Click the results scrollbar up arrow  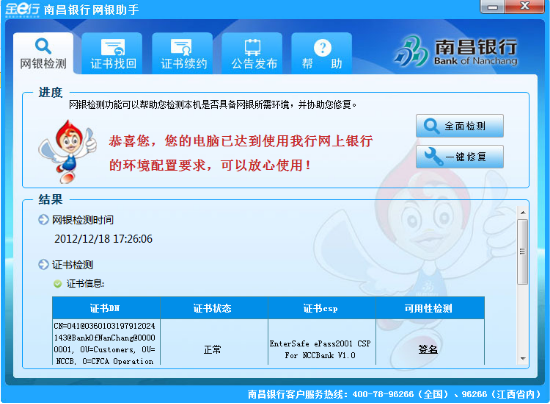[523, 213]
